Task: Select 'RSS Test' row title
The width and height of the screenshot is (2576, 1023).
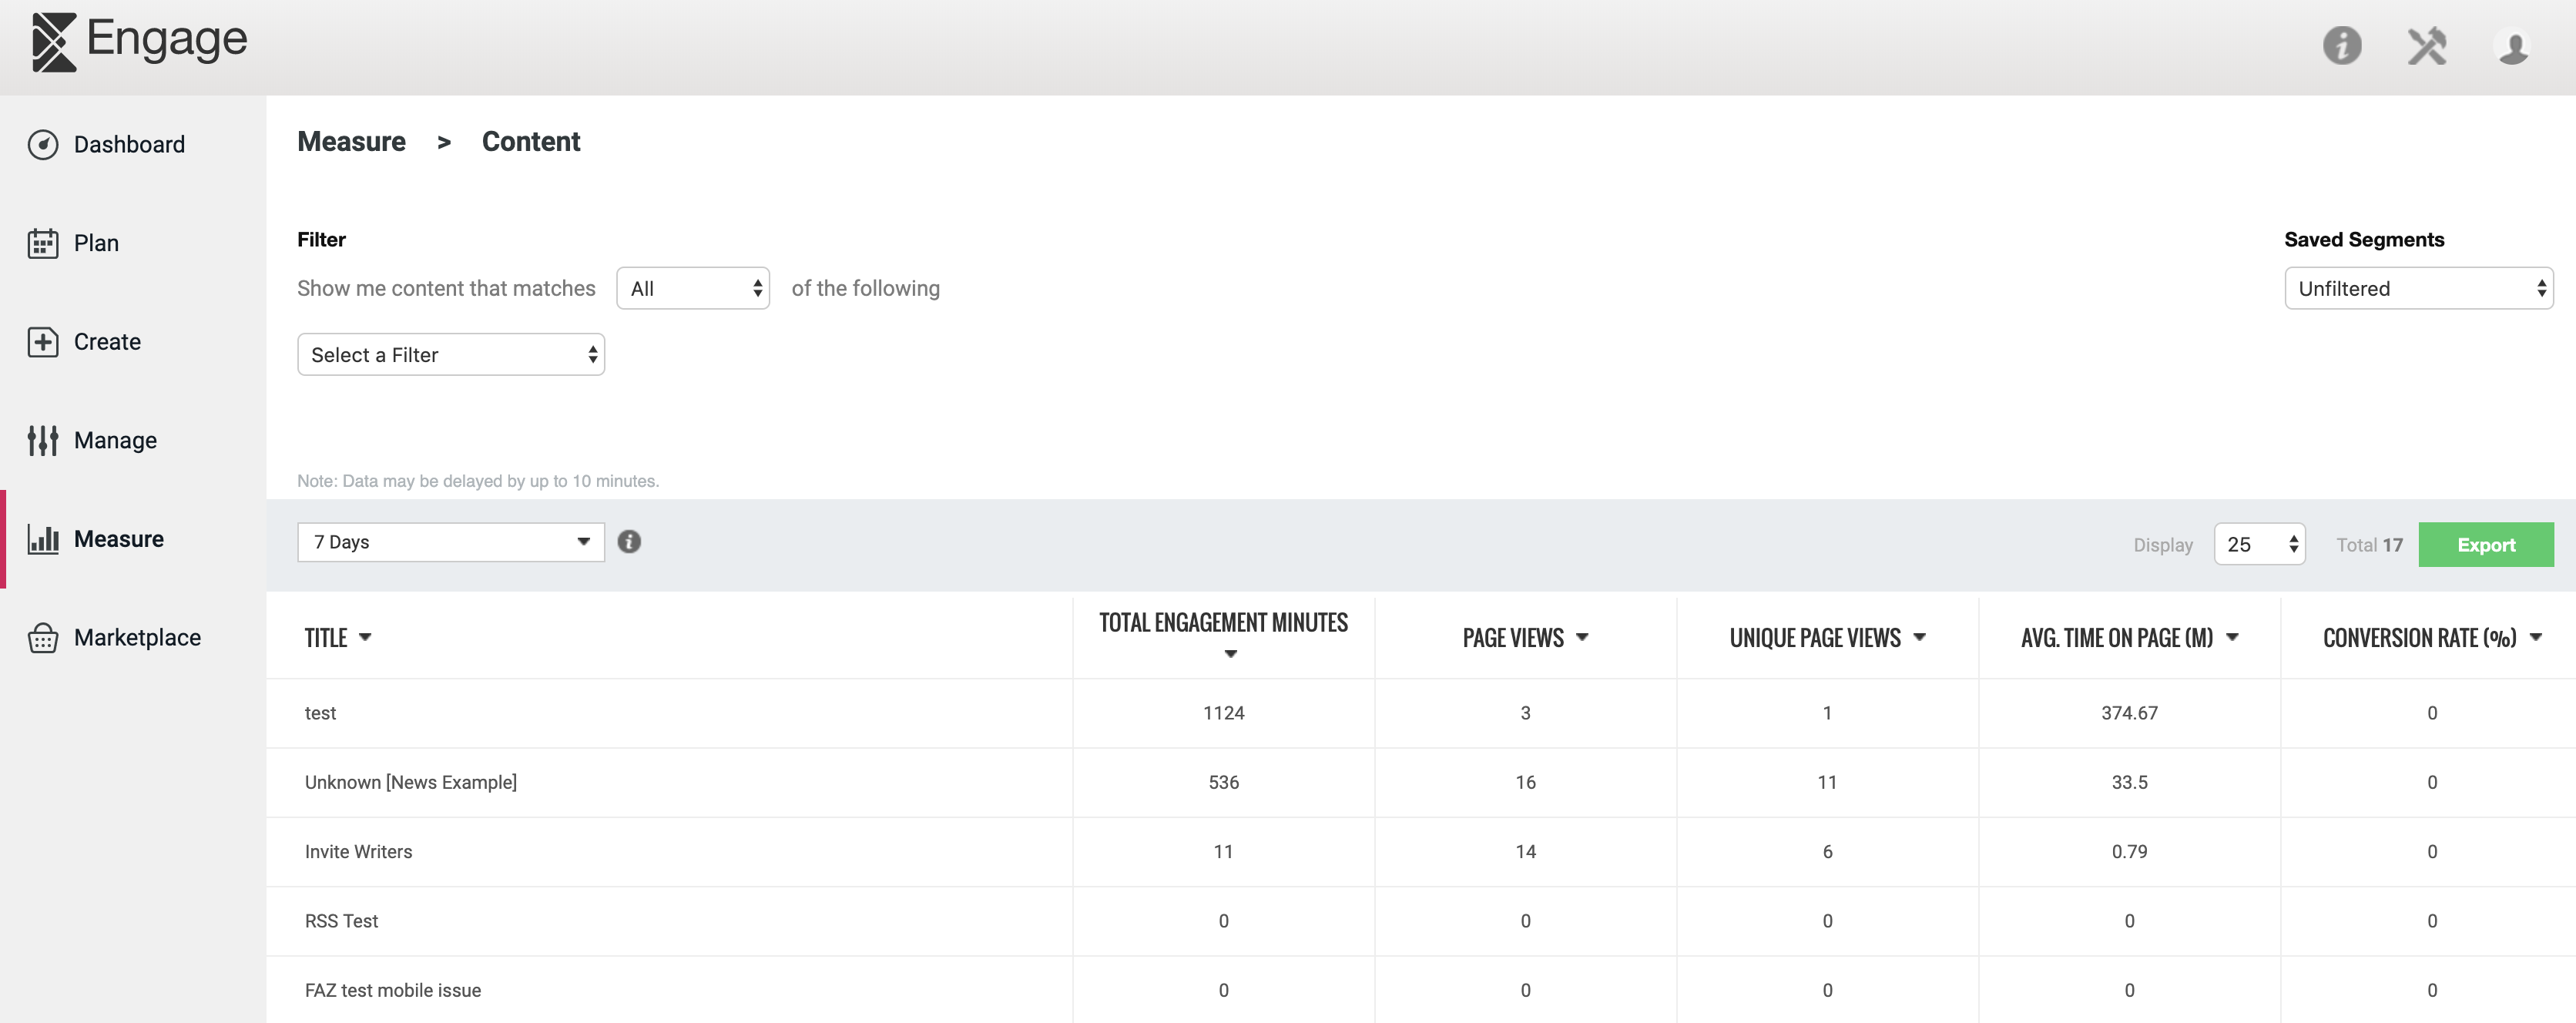Action: pos(341,921)
